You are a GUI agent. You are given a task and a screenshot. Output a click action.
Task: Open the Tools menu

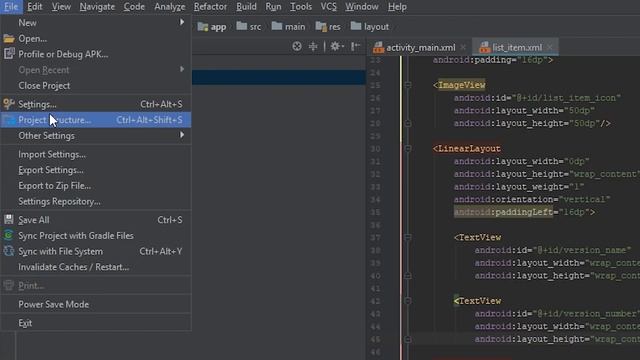tap(301, 7)
